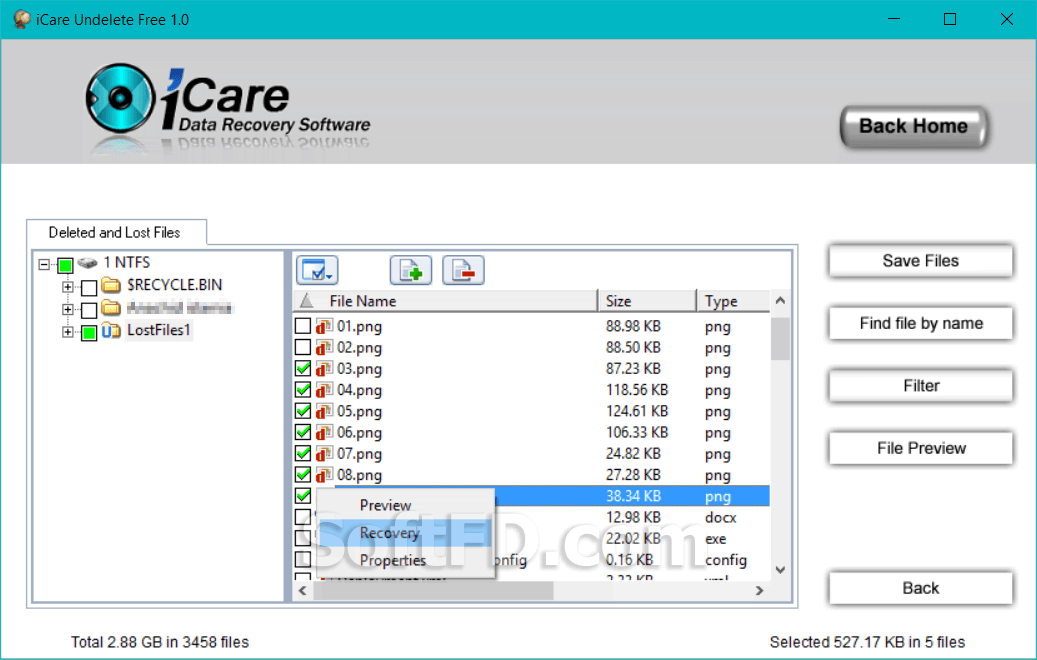The image size is (1037, 660).
Task: Select the Deleted and Lost Files tab
Action: [x=115, y=233]
